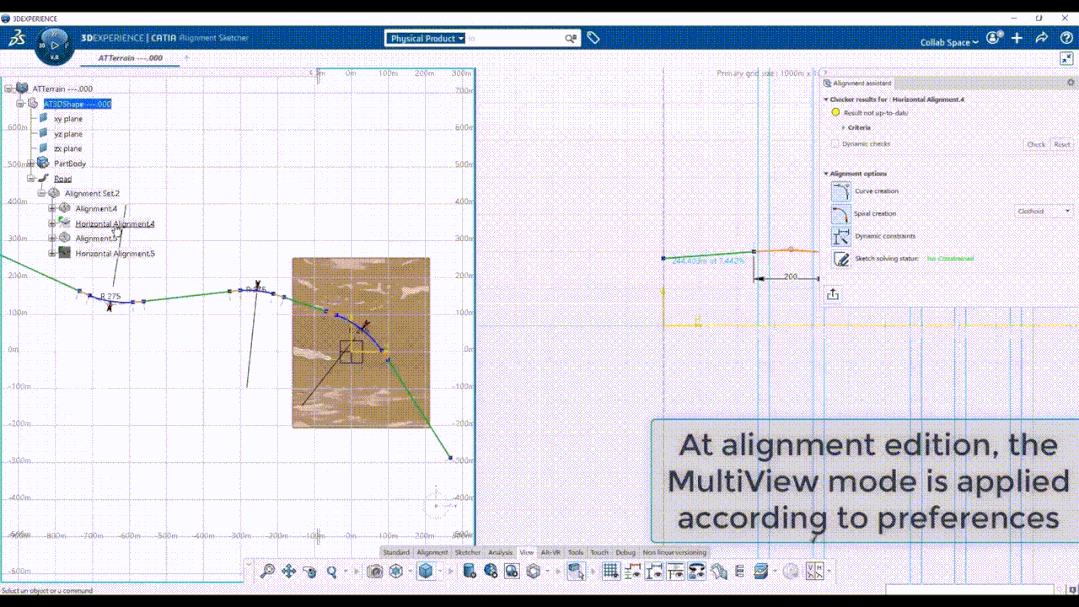Click the export icon in assistant panel
Viewport: 1079px width, 607px height.
tap(833, 294)
